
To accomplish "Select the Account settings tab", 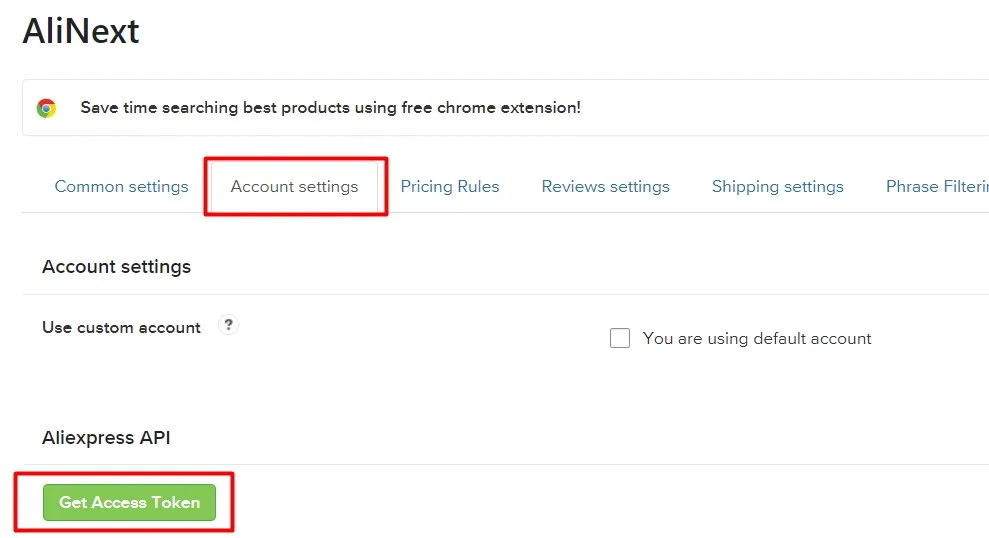I will pyautogui.click(x=294, y=187).
